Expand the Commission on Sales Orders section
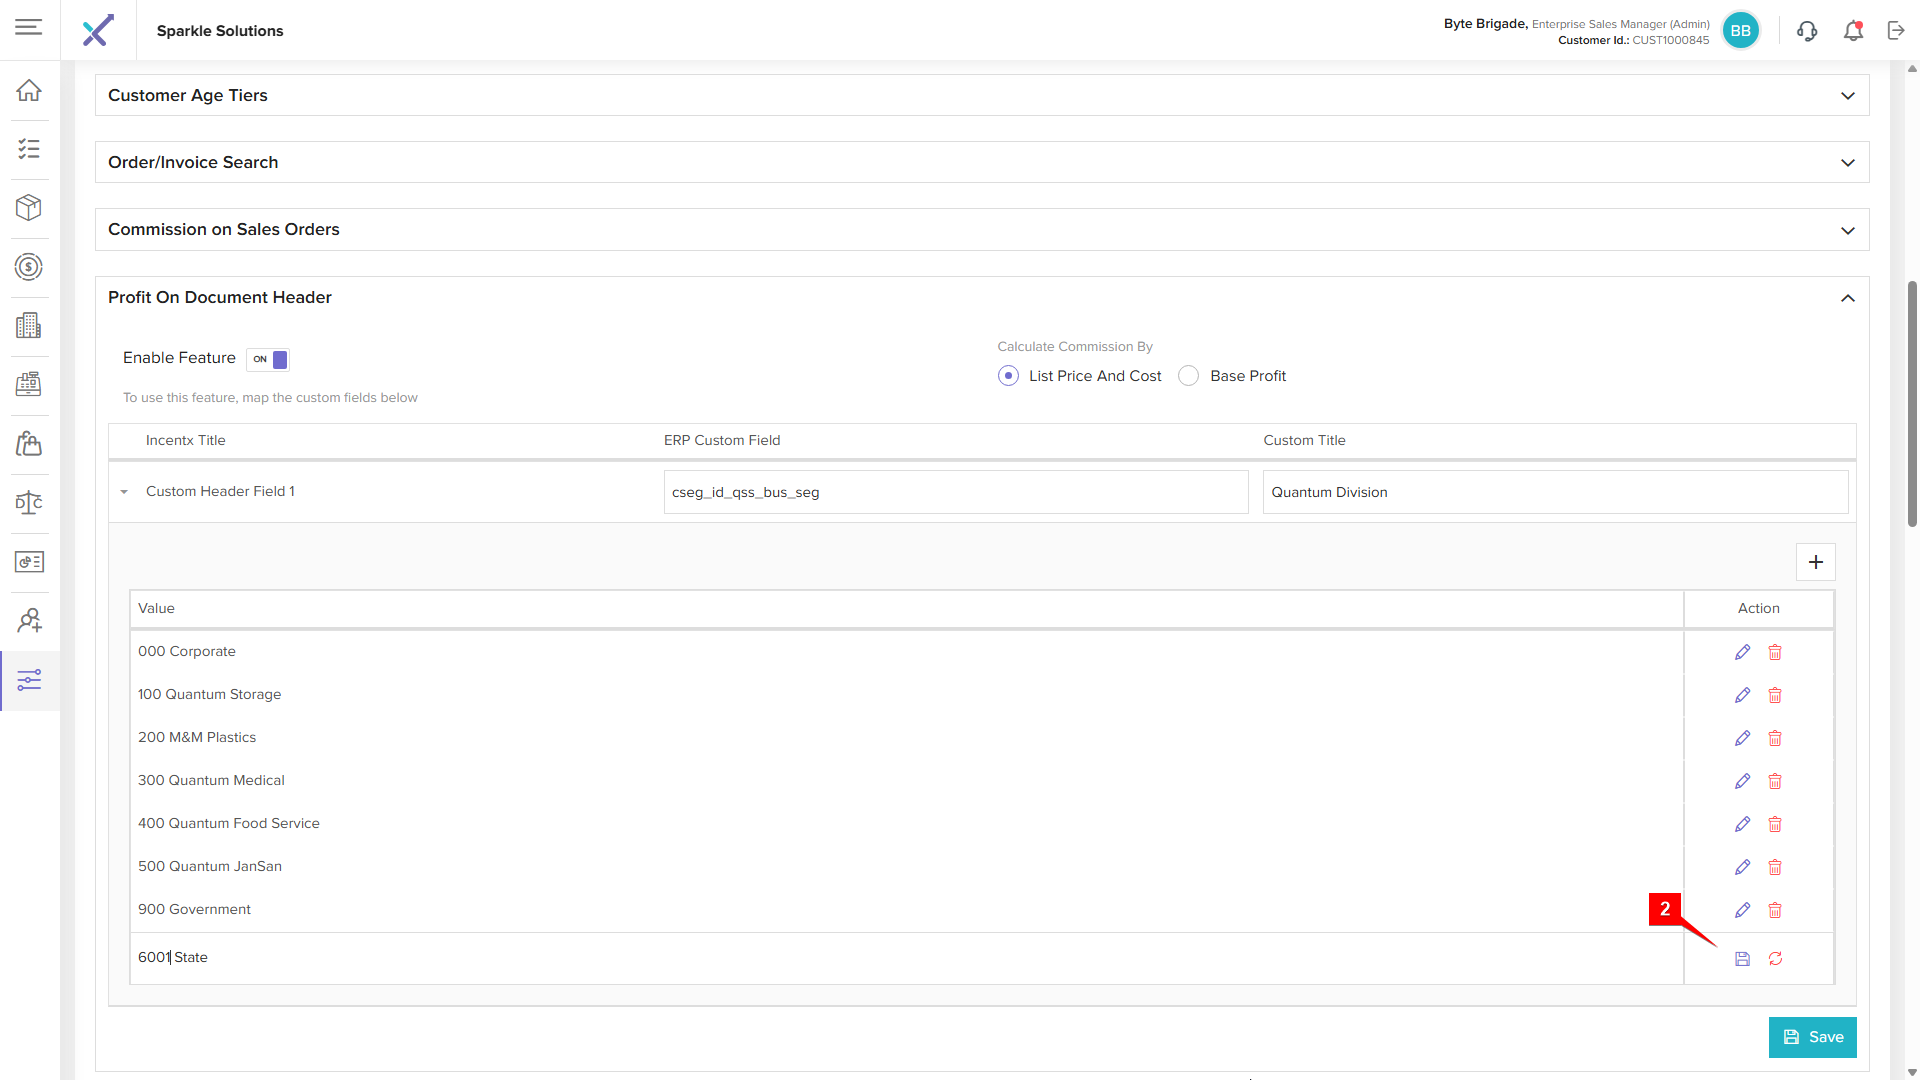The image size is (1920, 1080). pyautogui.click(x=1847, y=230)
